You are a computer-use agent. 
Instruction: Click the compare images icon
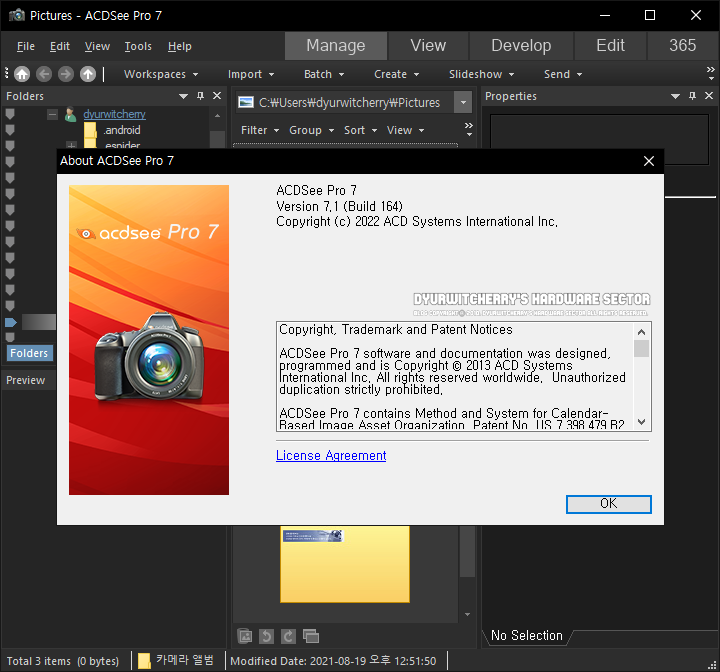311,636
